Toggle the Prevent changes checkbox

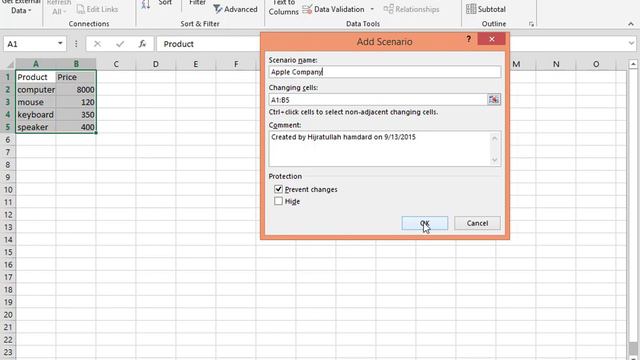278,189
